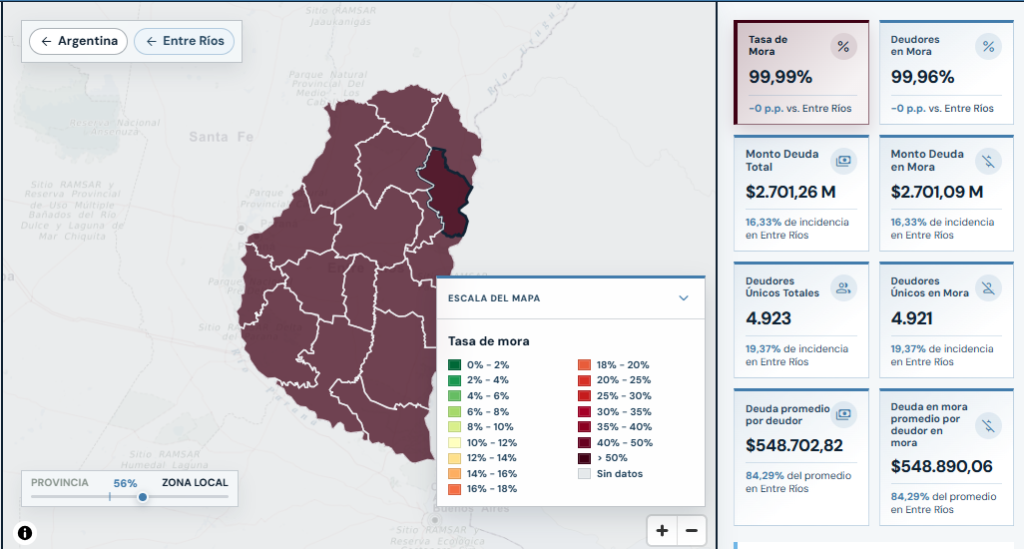Click the 4.921 debtors in default value
1024x549 pixels.
(x=912, y=319)
